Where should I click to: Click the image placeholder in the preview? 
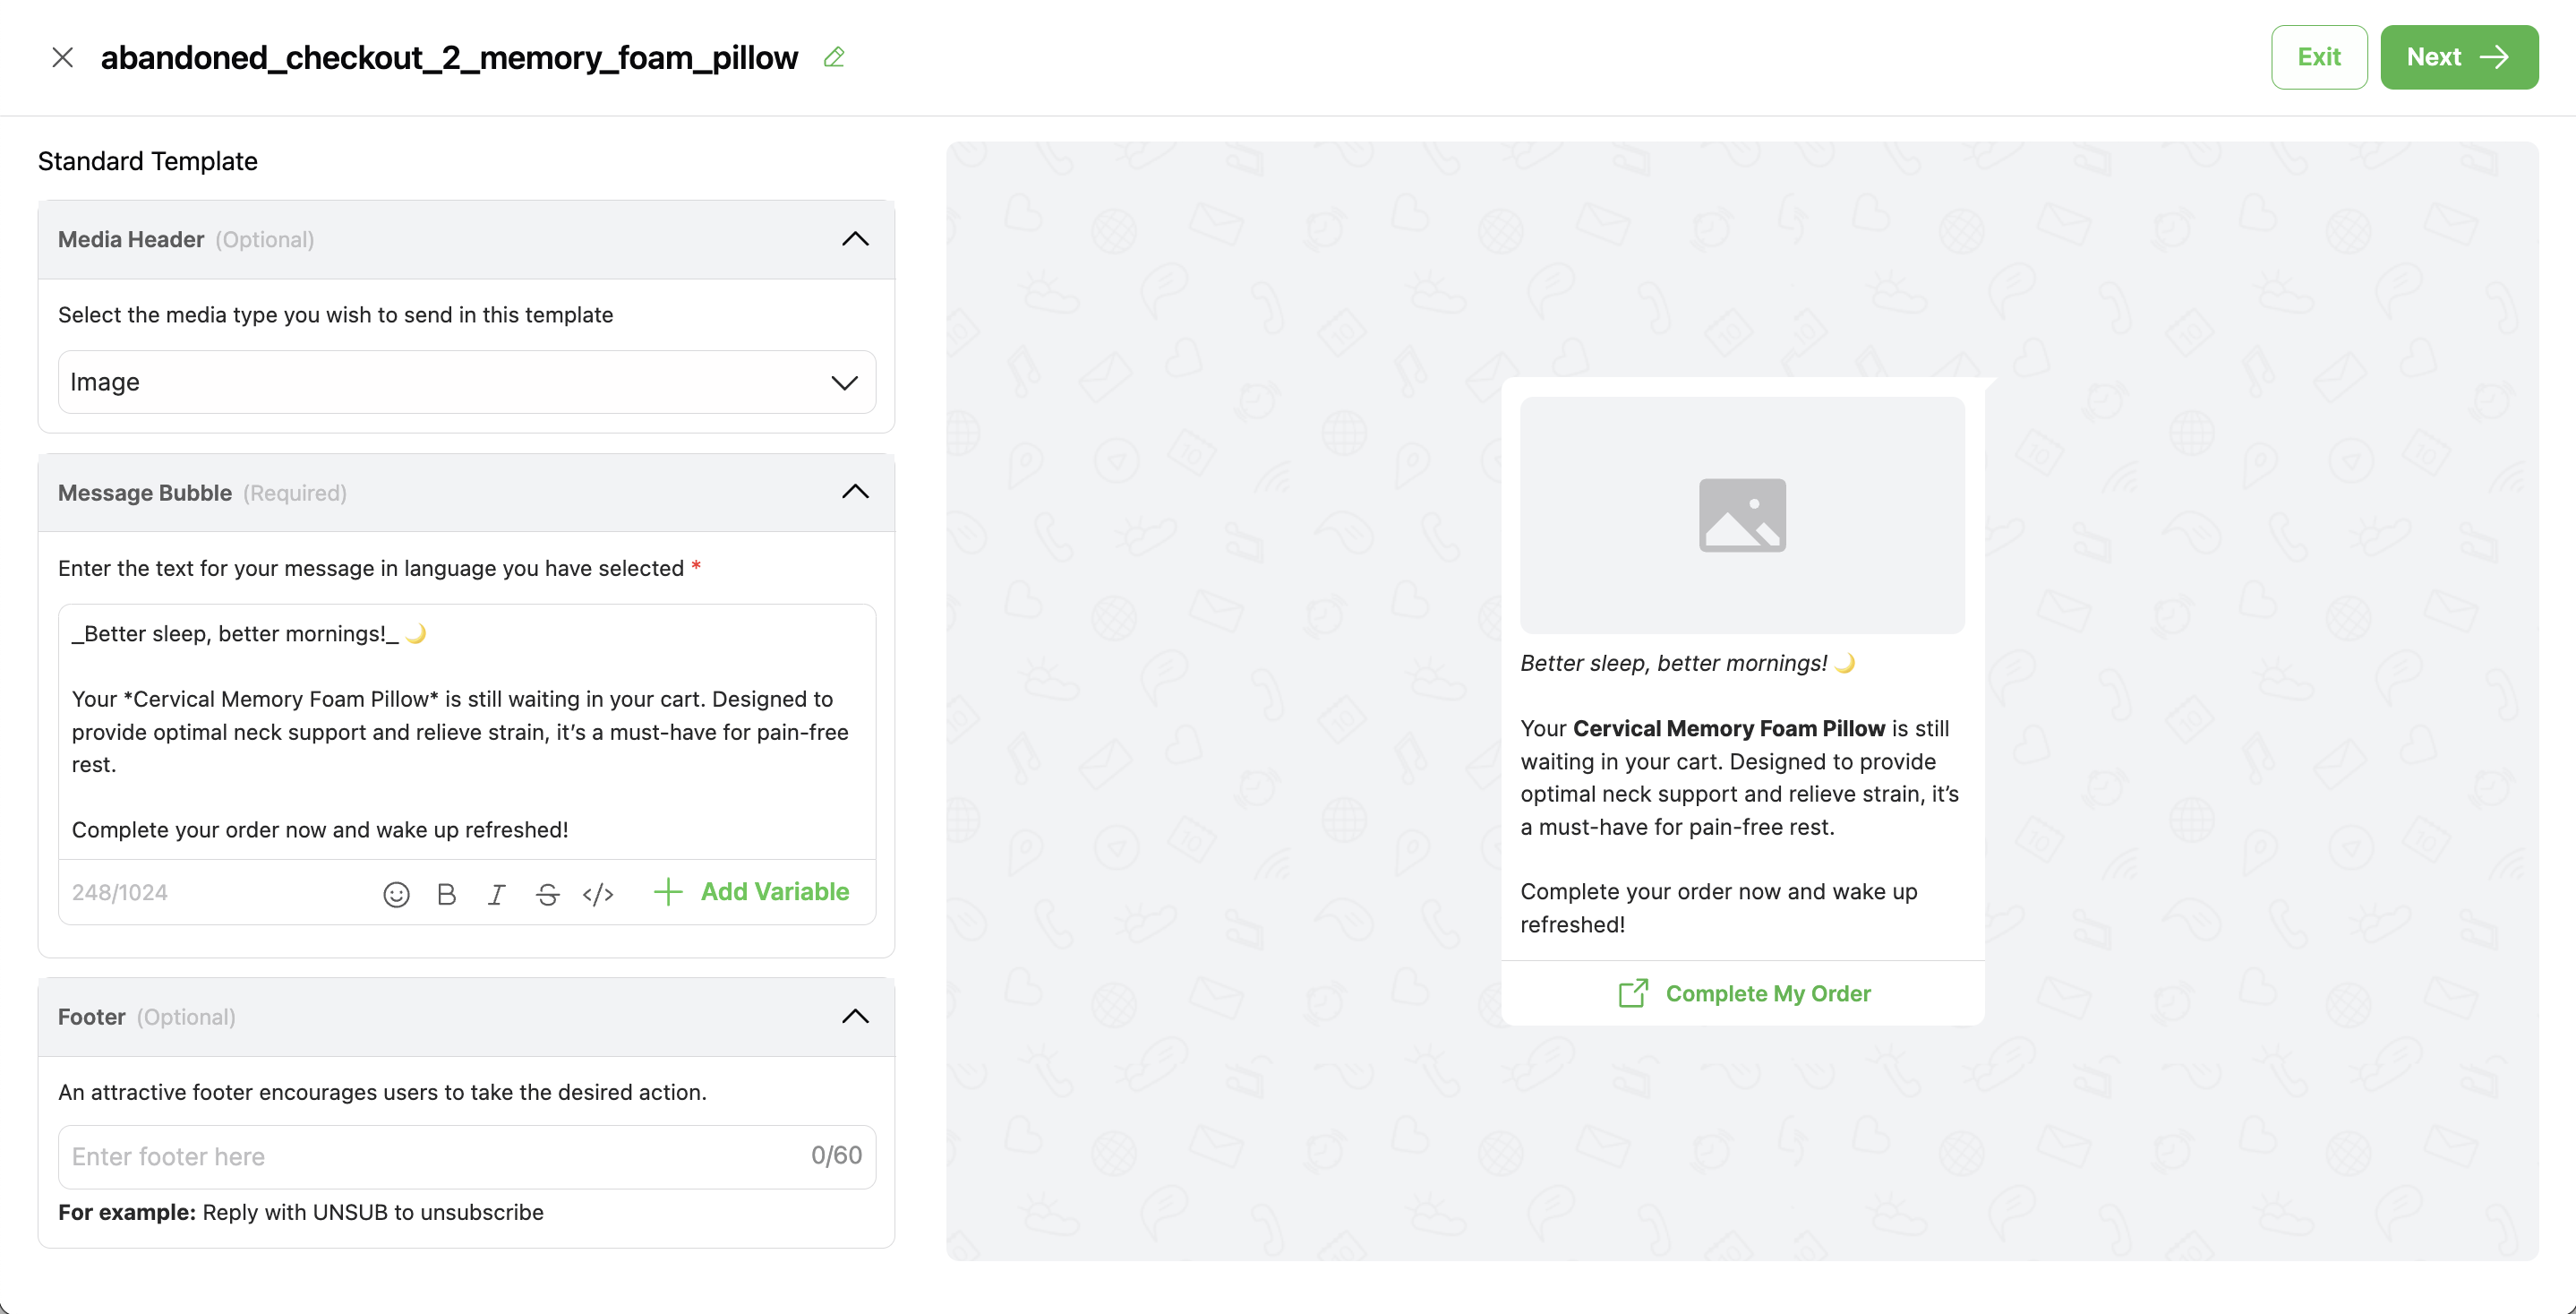click(x=1742, y=515)
